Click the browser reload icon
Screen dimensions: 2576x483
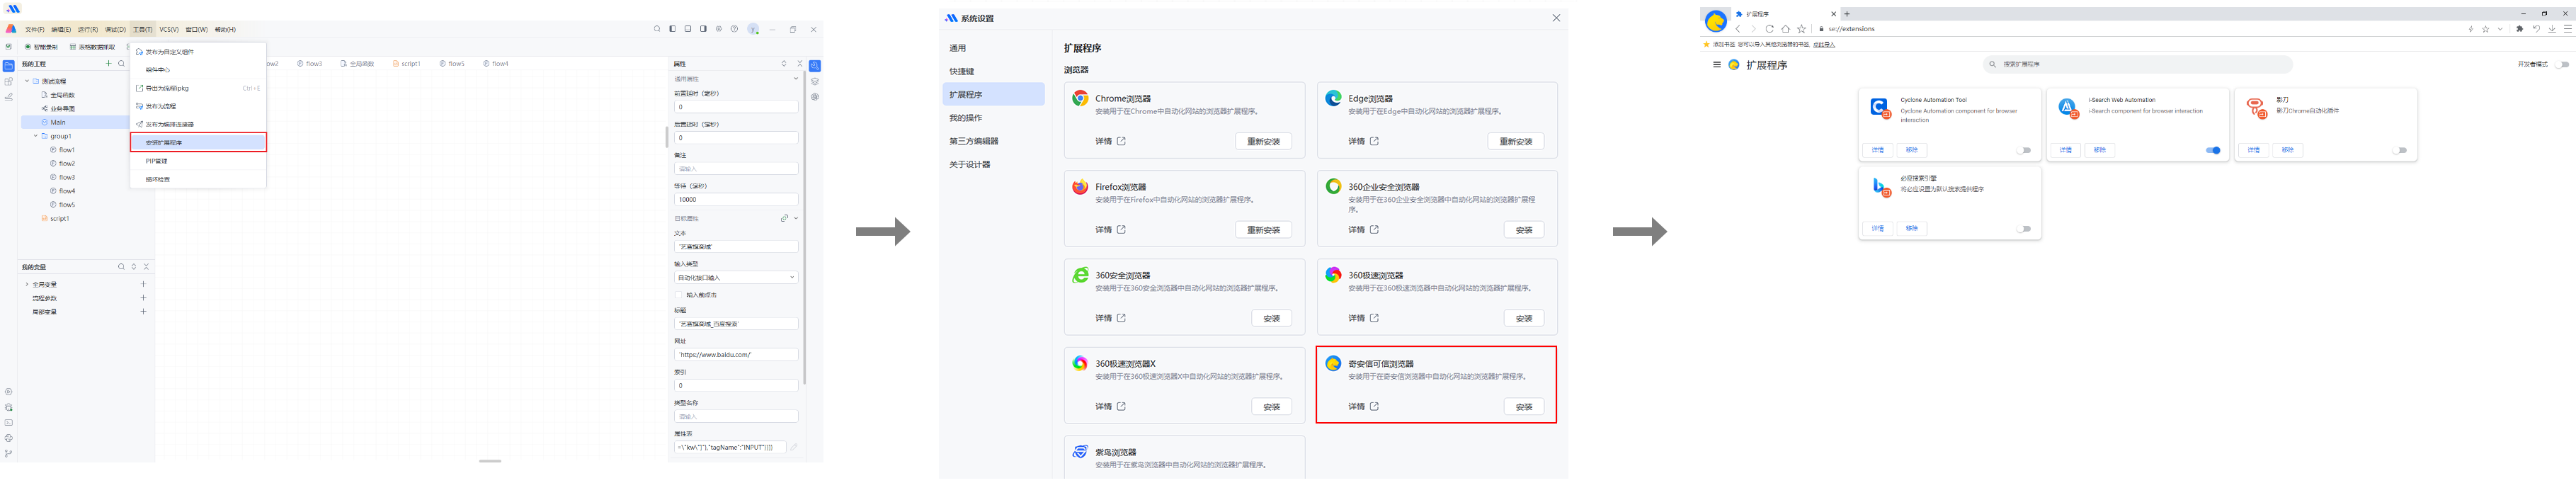(1769, 29)
